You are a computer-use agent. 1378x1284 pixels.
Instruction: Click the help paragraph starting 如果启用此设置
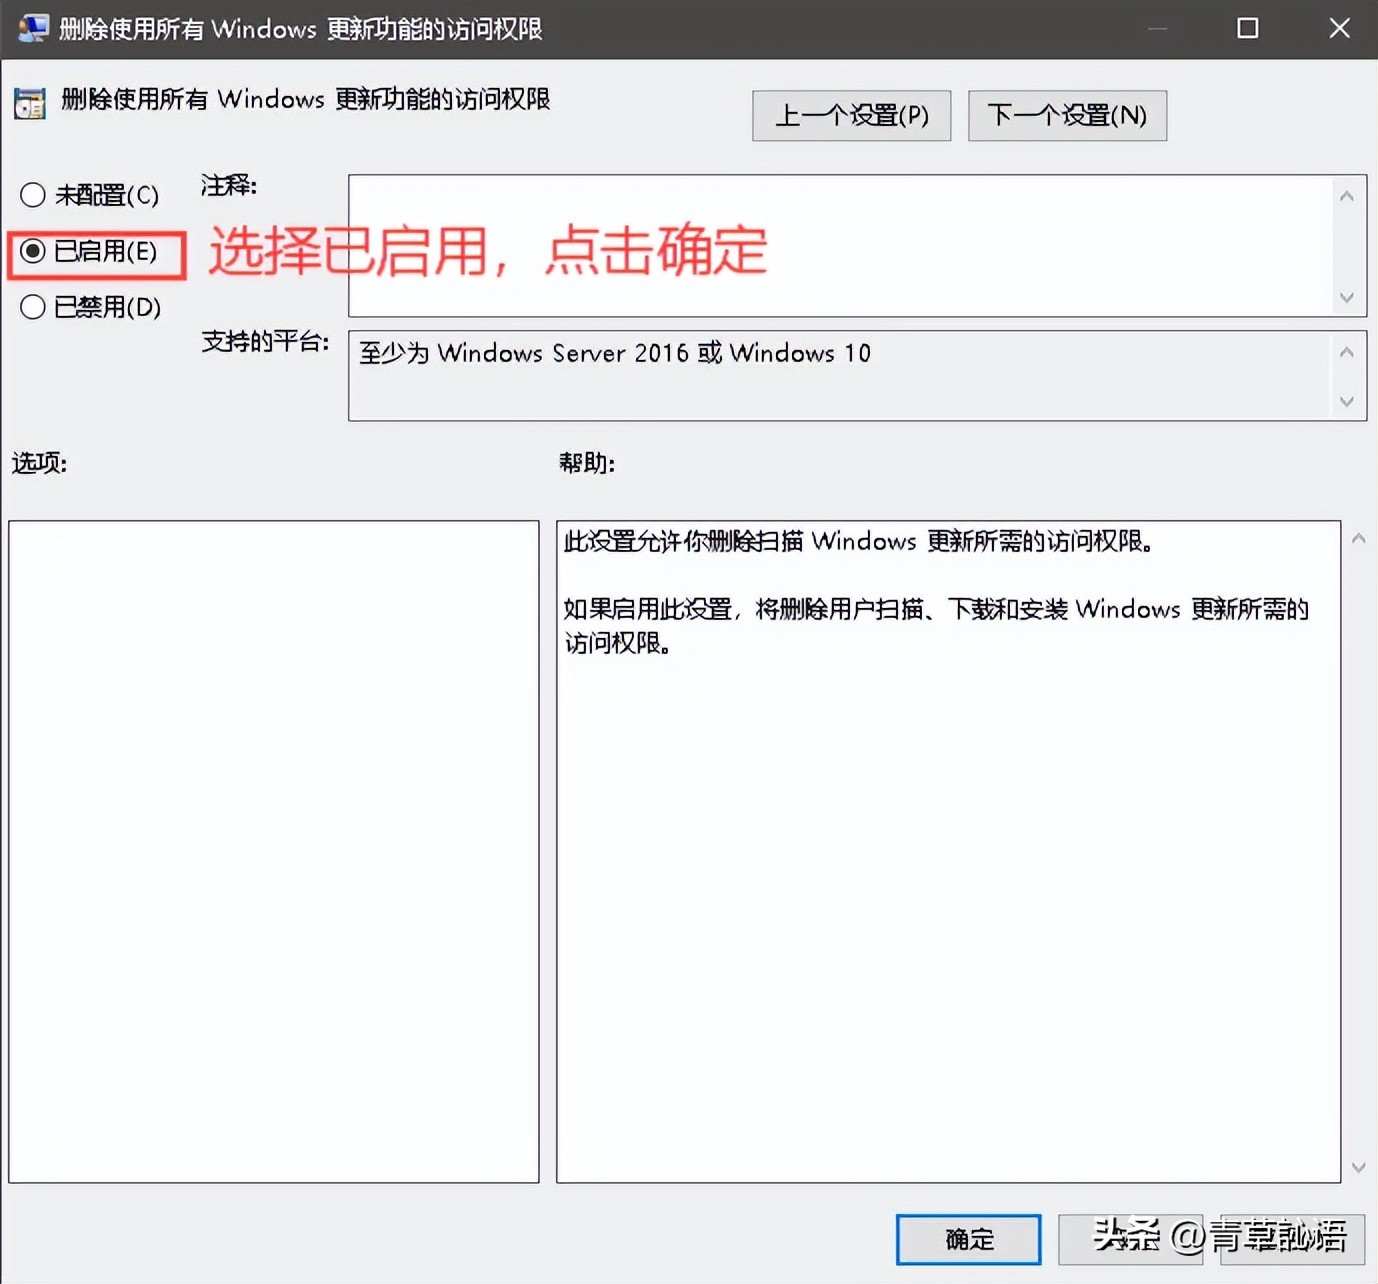[936, 625]
